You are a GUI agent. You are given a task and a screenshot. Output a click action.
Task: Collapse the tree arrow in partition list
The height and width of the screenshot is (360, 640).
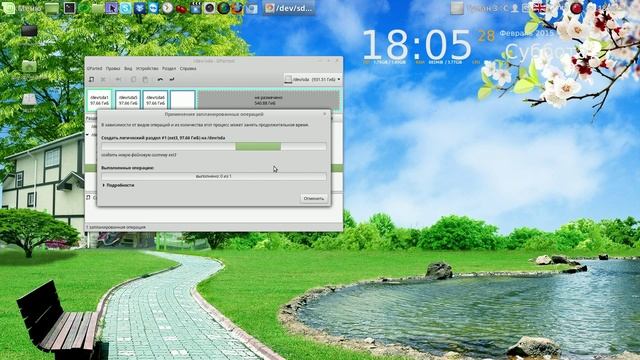(x=87, y=134)
